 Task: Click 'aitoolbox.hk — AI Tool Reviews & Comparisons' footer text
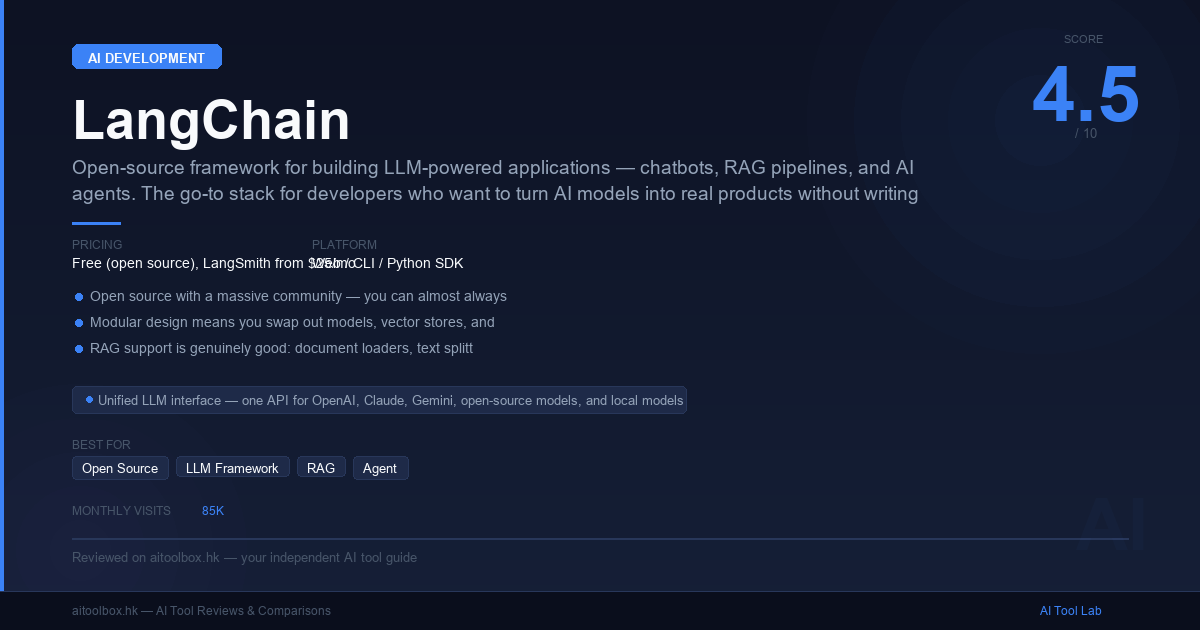point(201,611)
